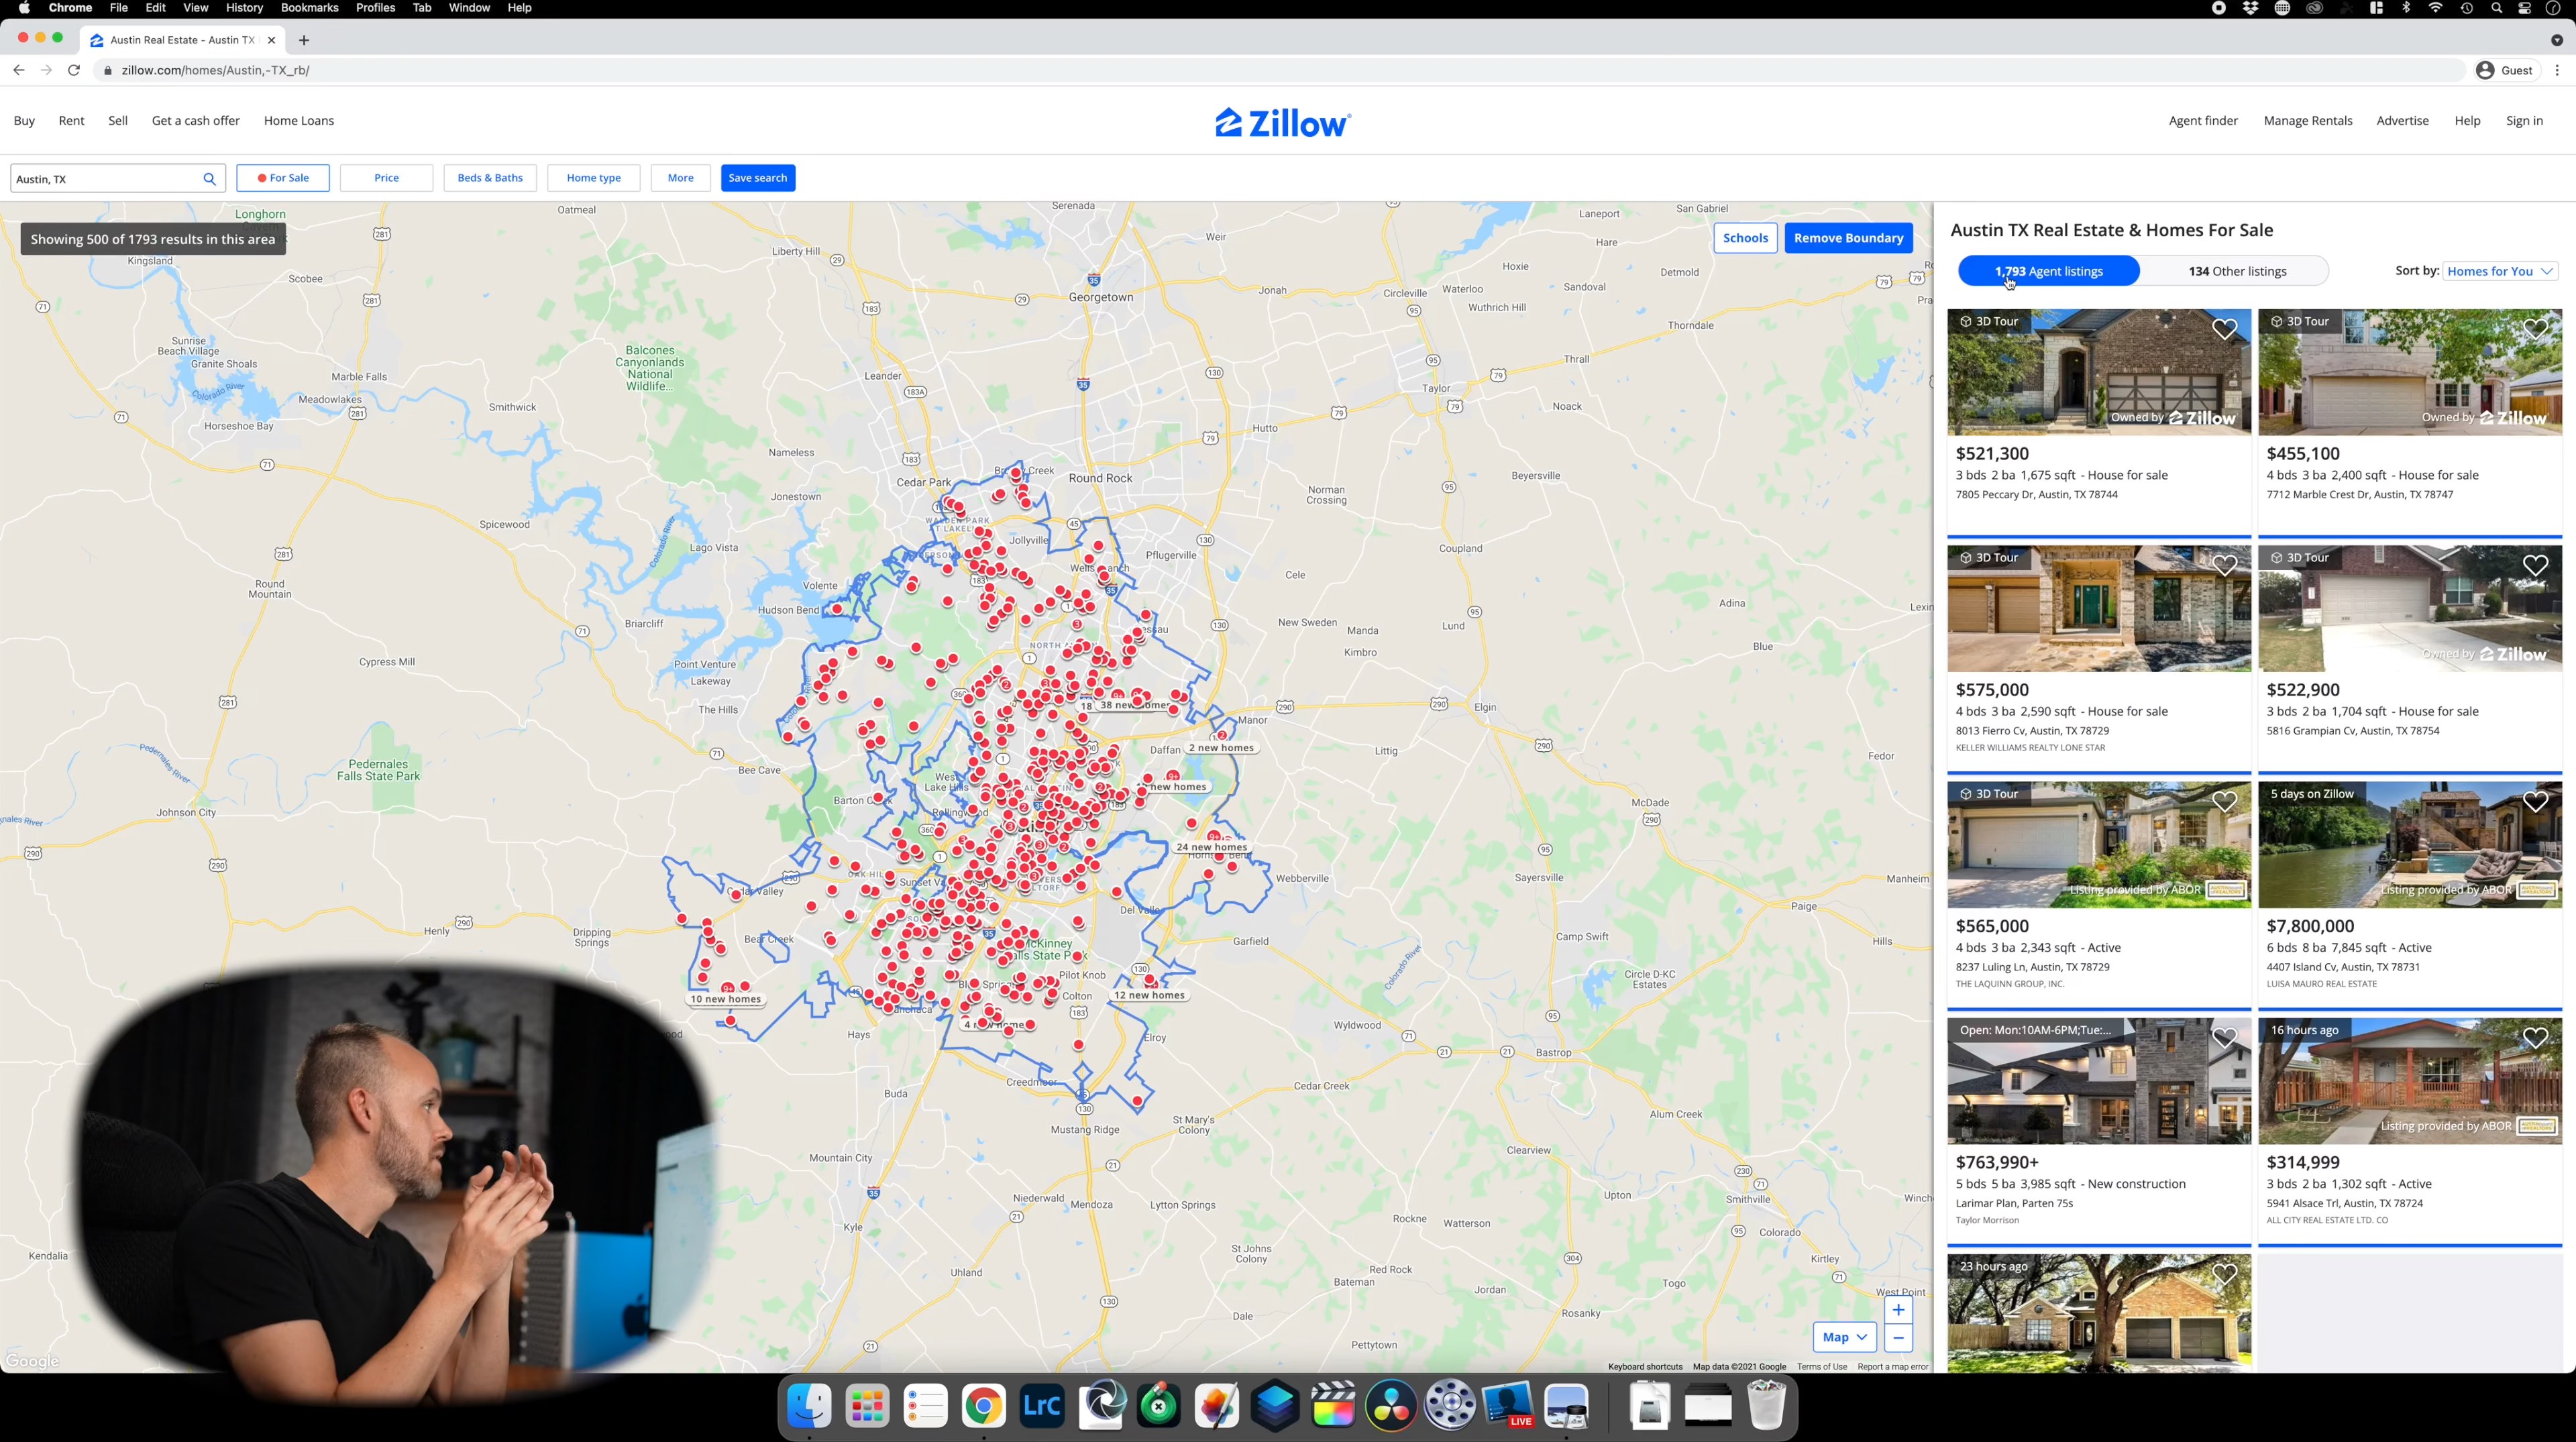Open Home Loans menu
Viewport: 2576px width, 1442px height.
[x=299, y=121]
